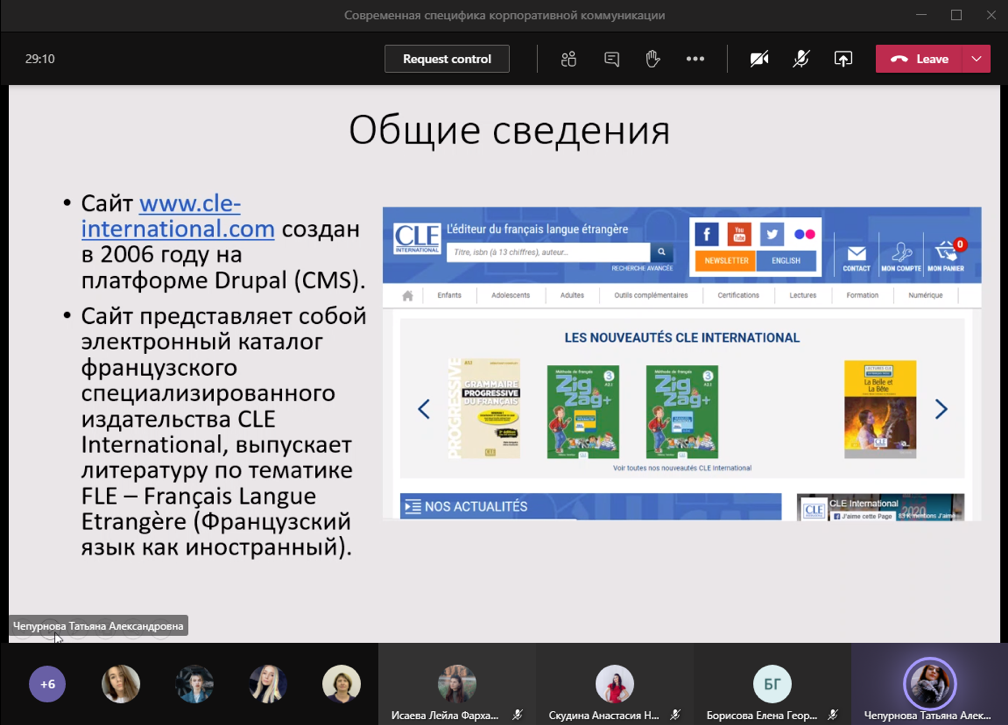Screen dimensions: 1008x725
Task: Show the +6 additional participants
Action: point(47,685)
